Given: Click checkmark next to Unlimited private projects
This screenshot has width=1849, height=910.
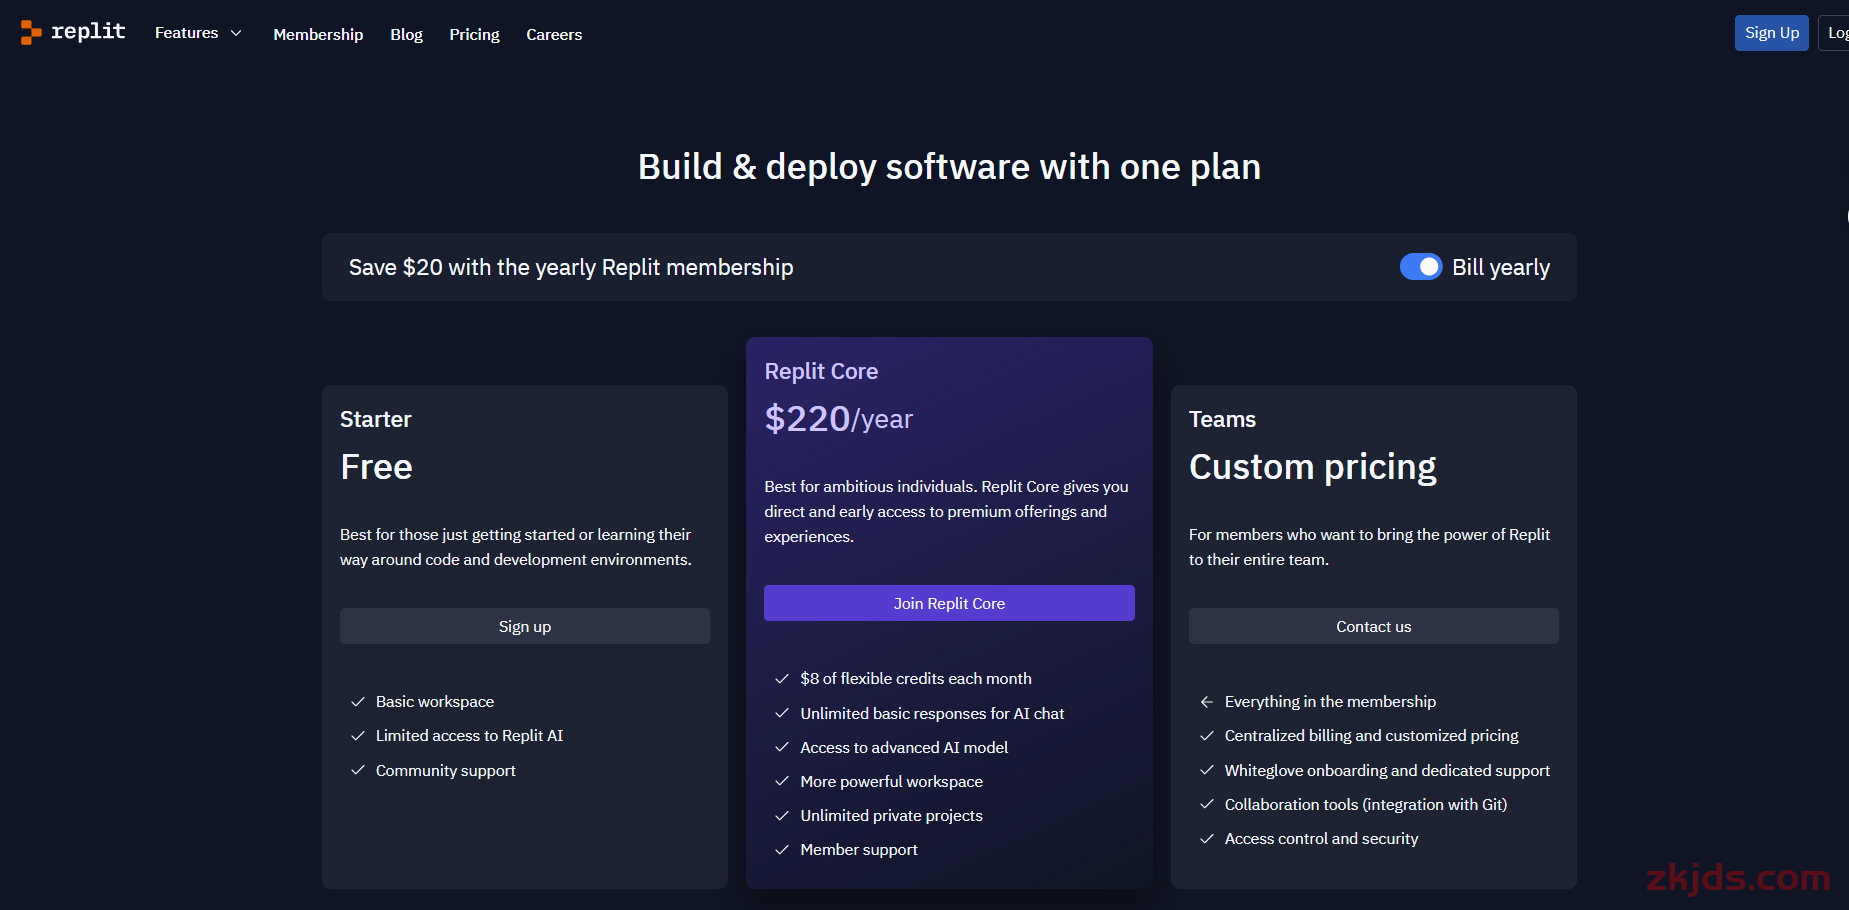Looking at the screenshot, I should (782, 816).
